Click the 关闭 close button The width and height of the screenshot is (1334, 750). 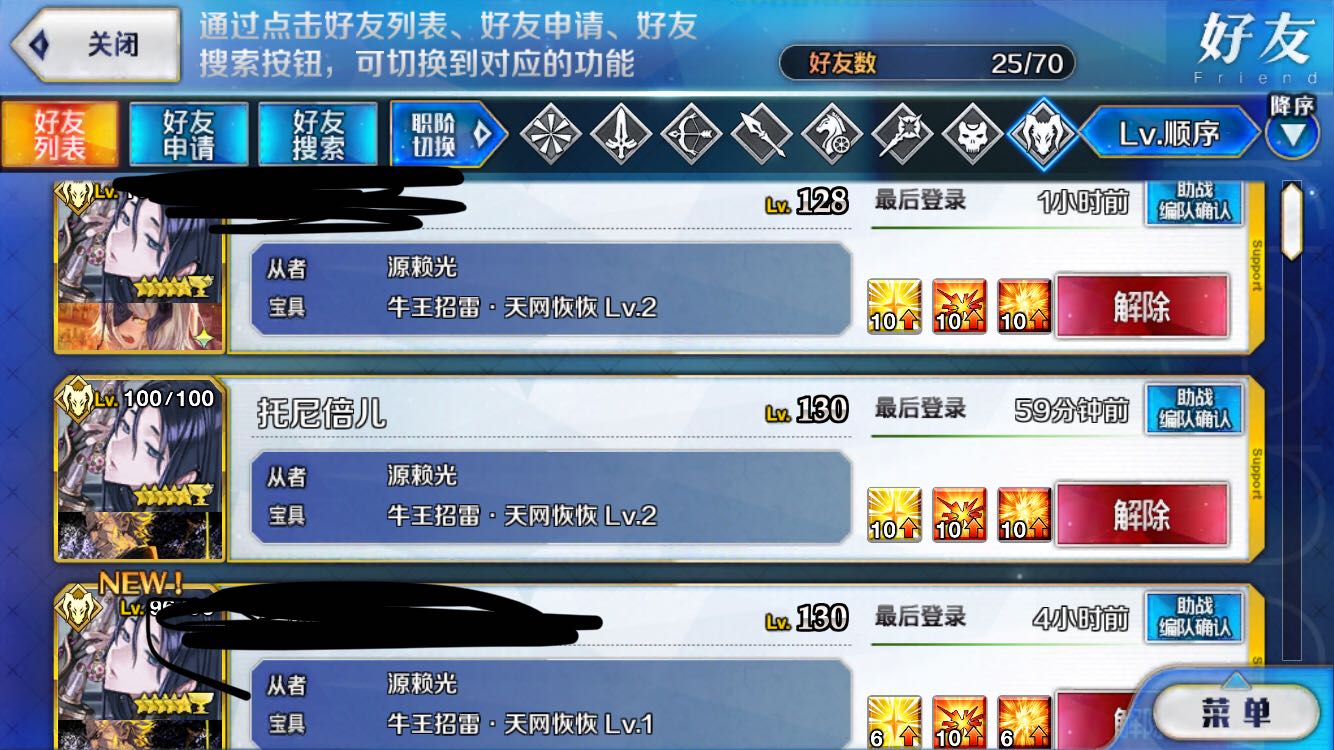pos(96,45)
